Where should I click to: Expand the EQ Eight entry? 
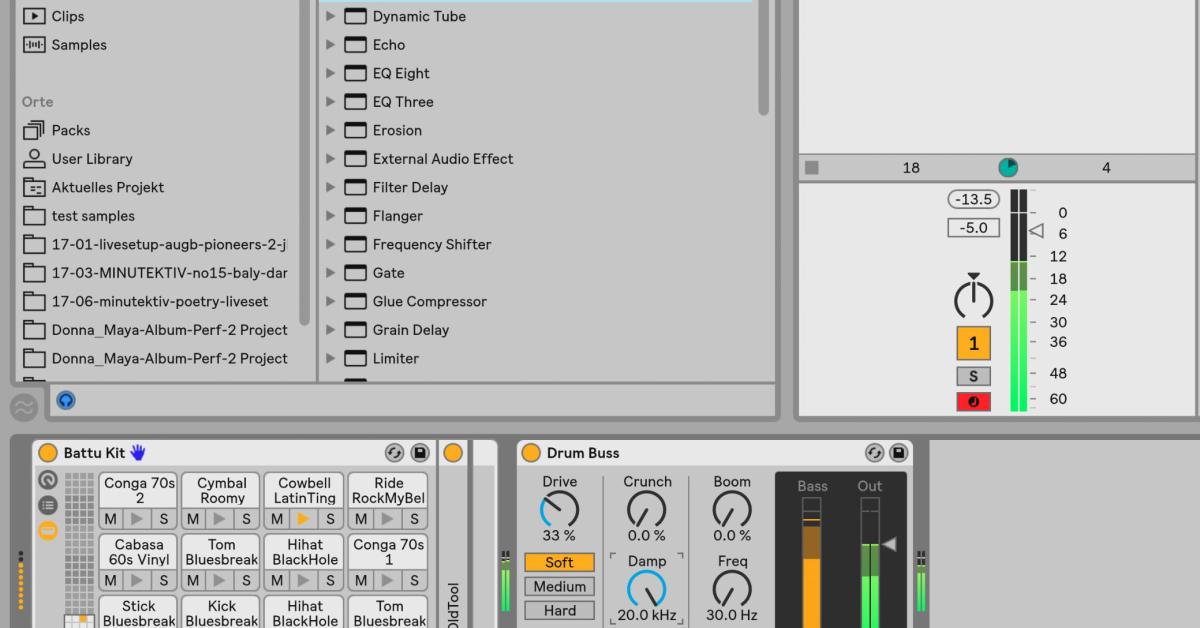[x=331, y=73]
